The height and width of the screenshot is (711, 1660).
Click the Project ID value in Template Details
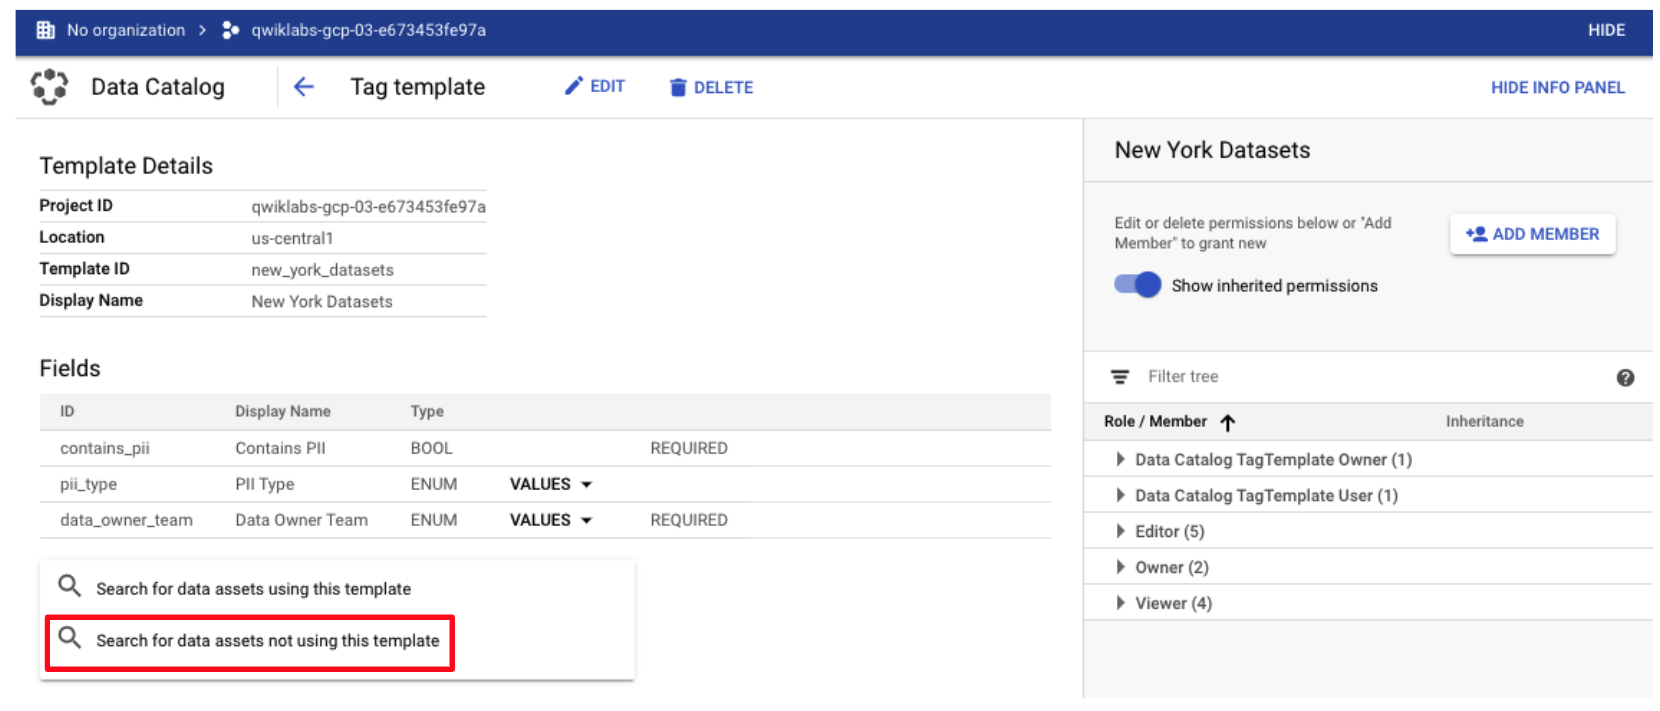[x=368, y=207]
